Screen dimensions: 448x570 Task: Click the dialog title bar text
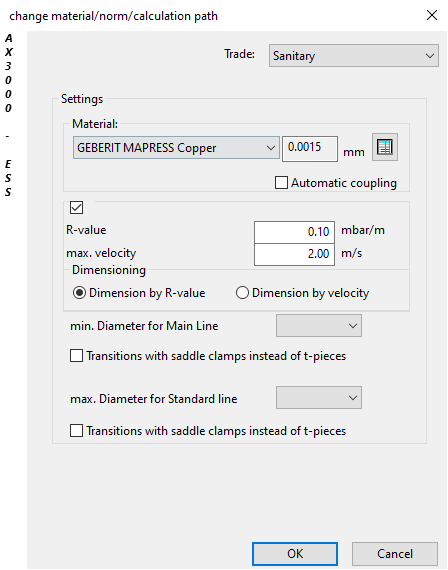pos(113,16)
